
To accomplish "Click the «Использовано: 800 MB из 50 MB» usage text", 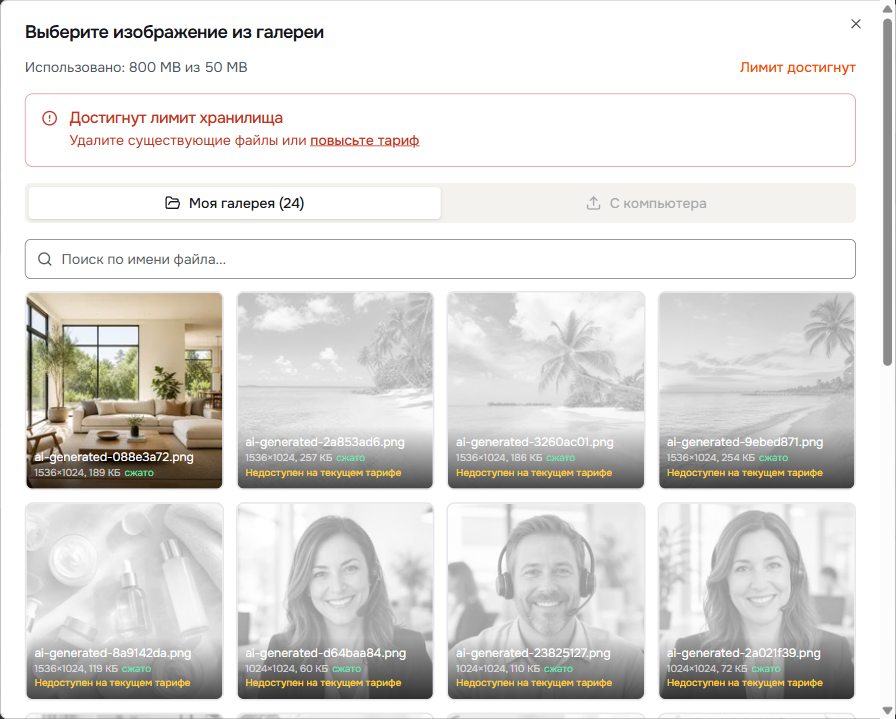I will coord(136,67).
